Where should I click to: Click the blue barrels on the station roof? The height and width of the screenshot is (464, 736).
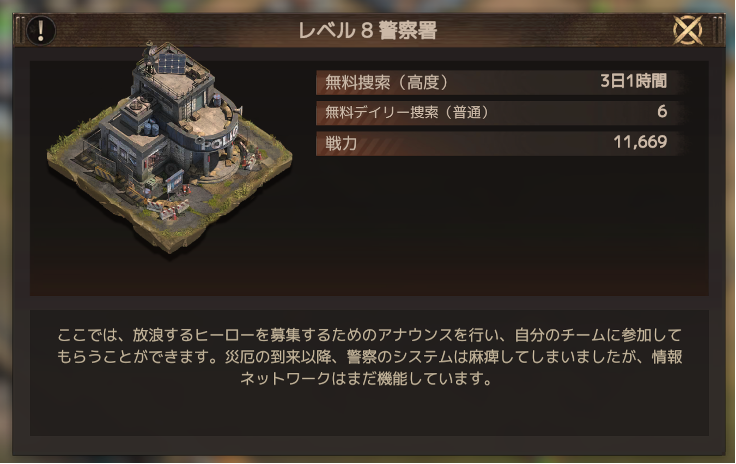(x=151, y=127)
